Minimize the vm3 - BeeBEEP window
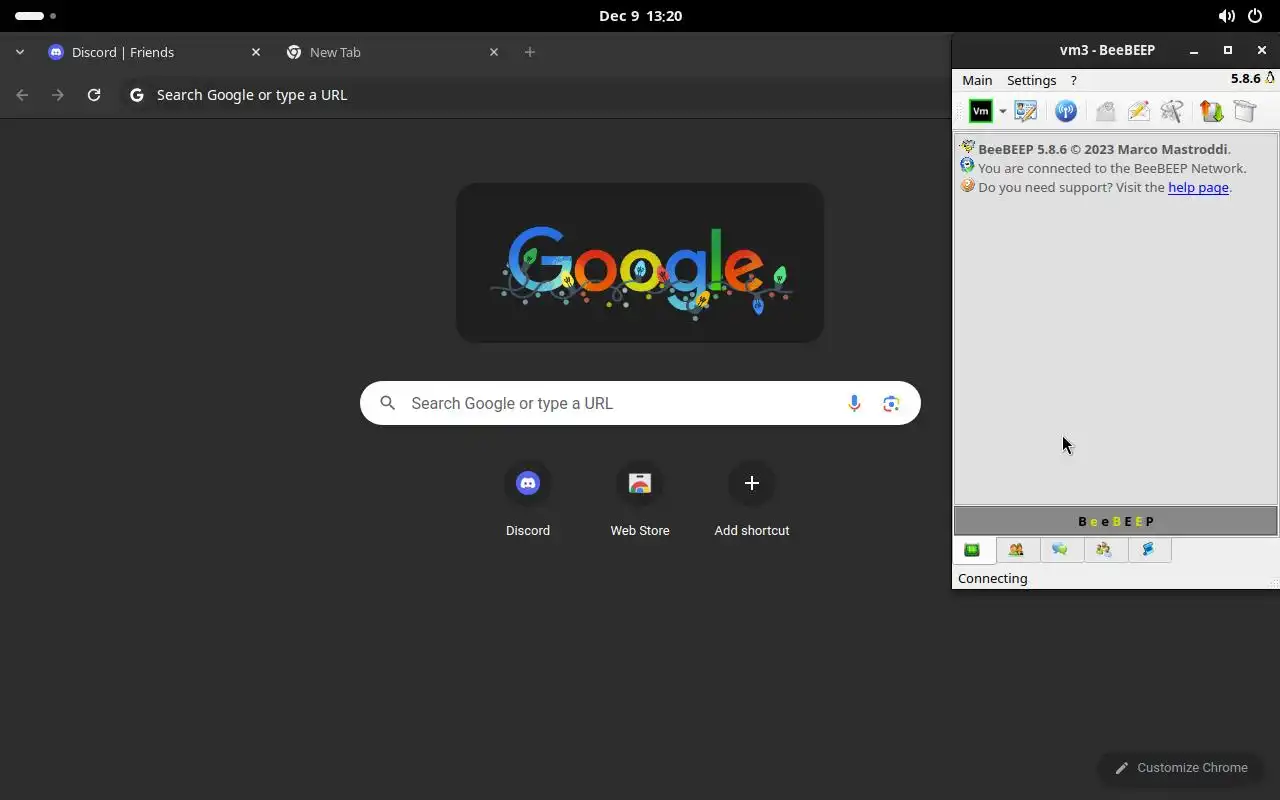Screen dimensions: 1280x800 1194,50
